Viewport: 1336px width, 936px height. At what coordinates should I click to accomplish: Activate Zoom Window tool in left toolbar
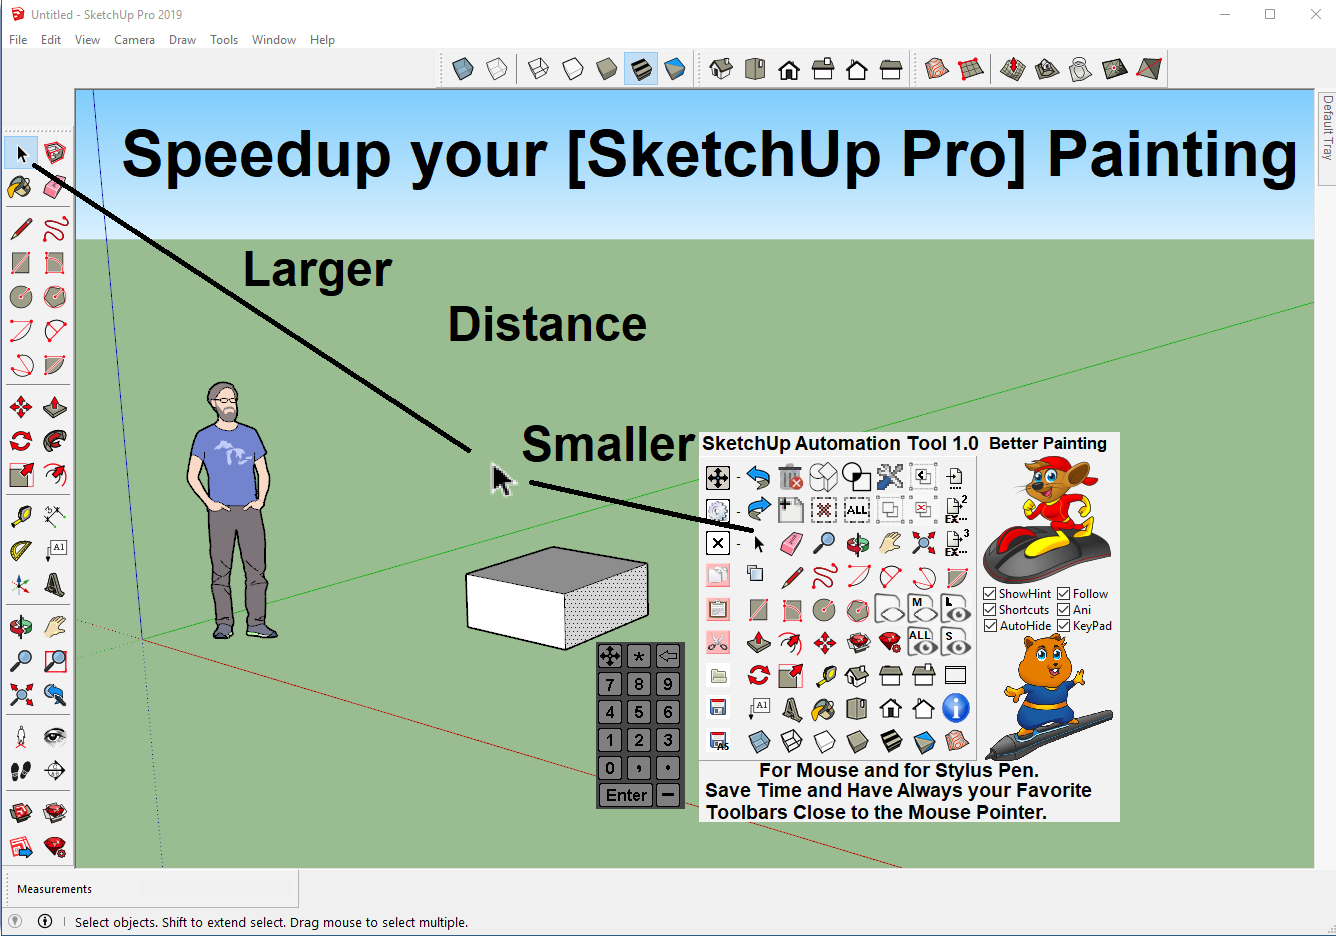coord(55,661)
